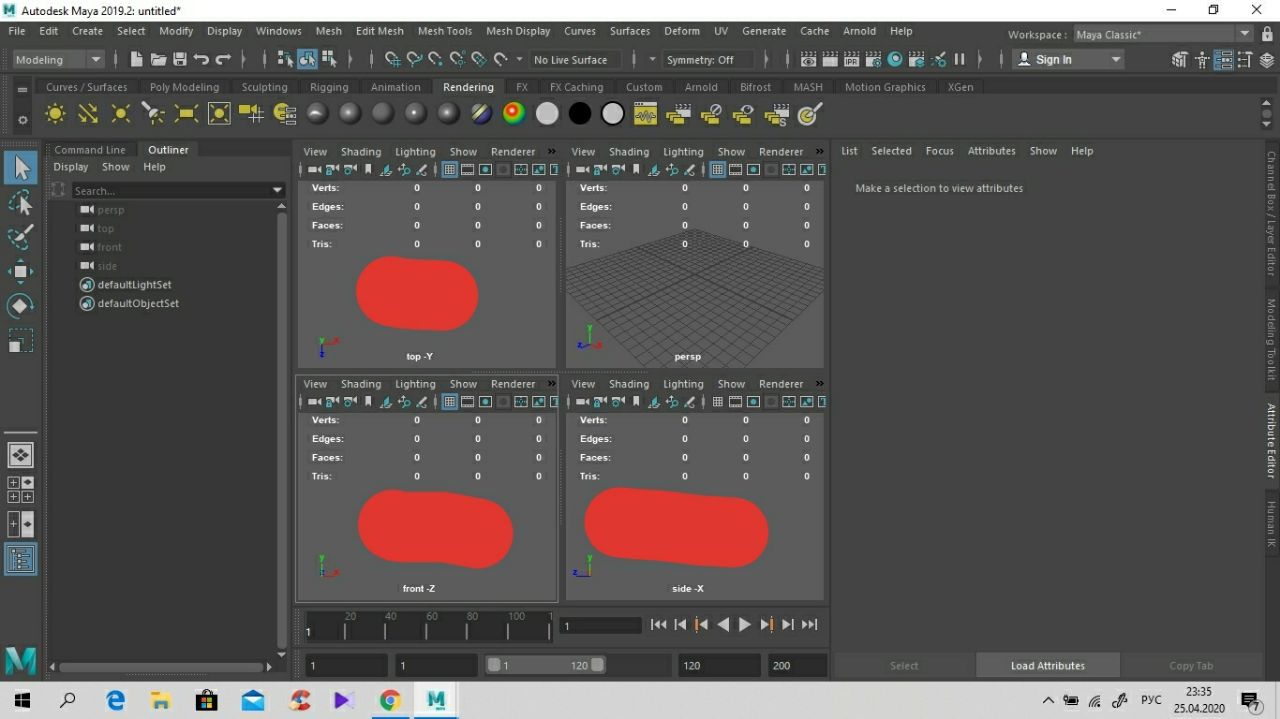Open Google Chrome in taskbar
The image size is (1280, 719).
[x=390, y=700]
